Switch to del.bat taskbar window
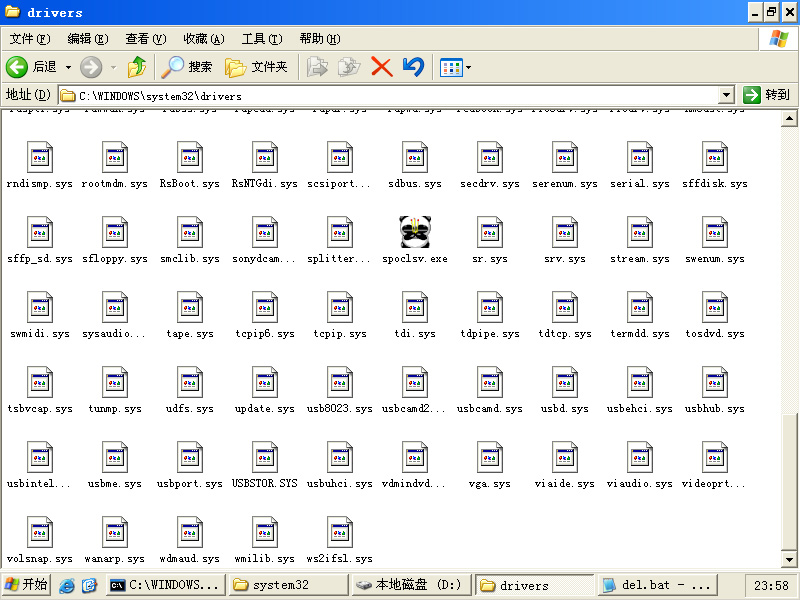This screenshot has width=800, height=600. 658,585
